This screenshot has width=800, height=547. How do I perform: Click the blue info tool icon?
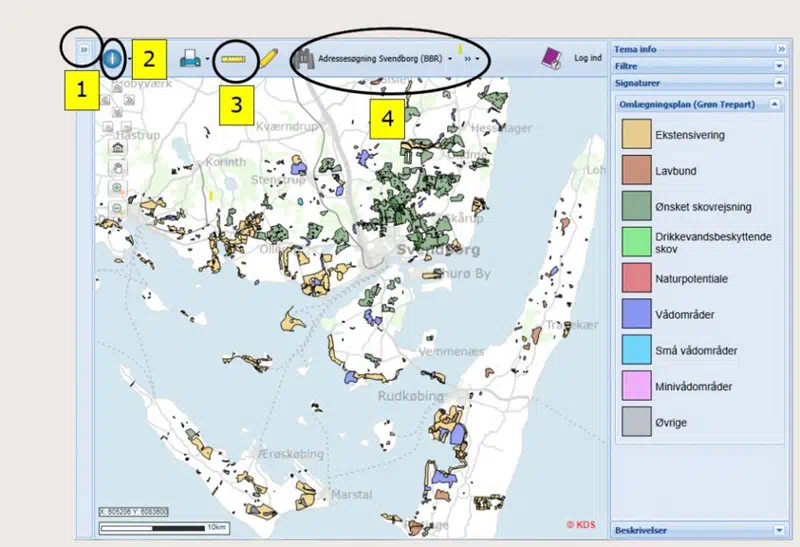(x=112, y=59)
